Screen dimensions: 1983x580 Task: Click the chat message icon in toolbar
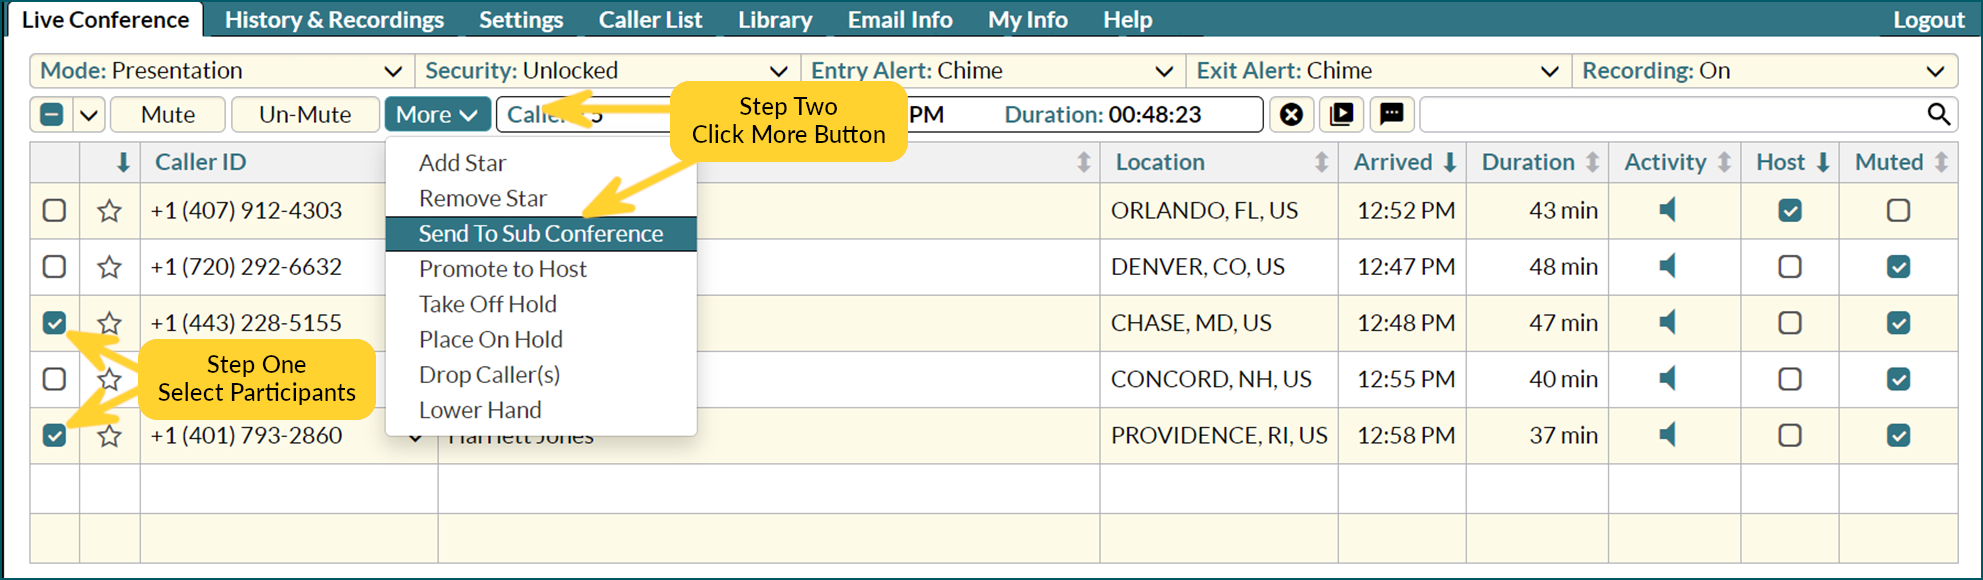(x=1391, y=114)
